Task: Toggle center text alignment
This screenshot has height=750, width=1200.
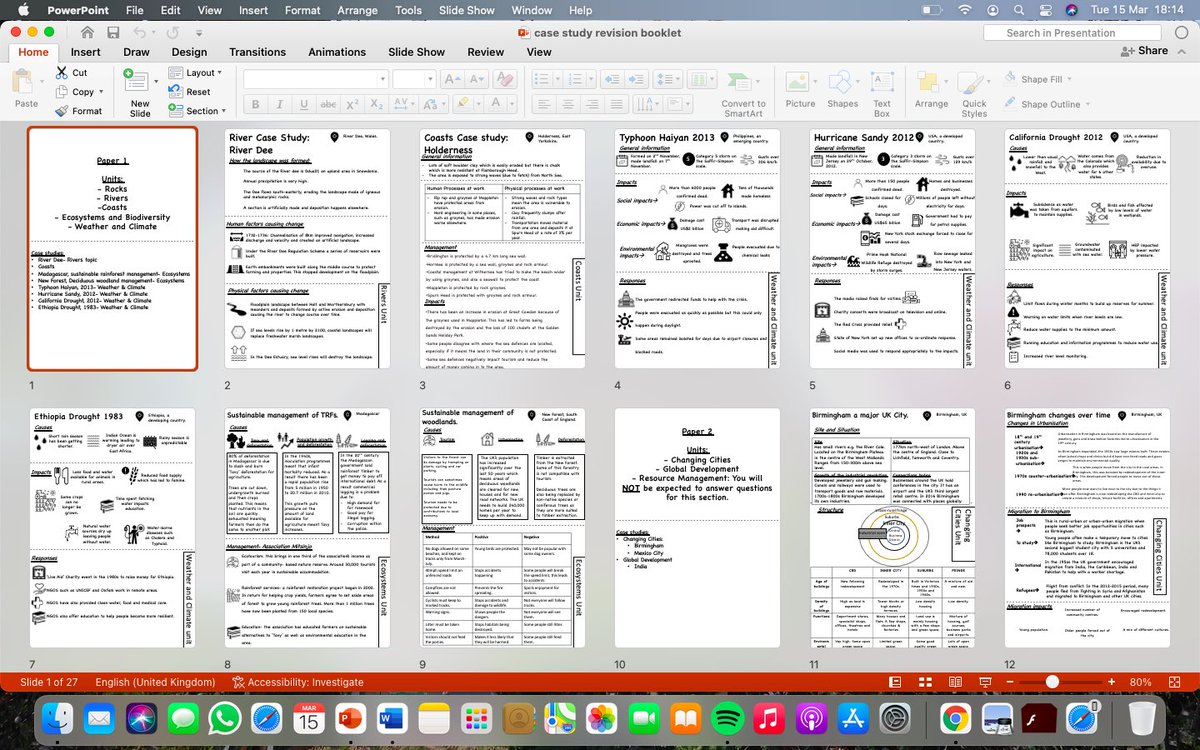Action: click(x=567, y=104)
